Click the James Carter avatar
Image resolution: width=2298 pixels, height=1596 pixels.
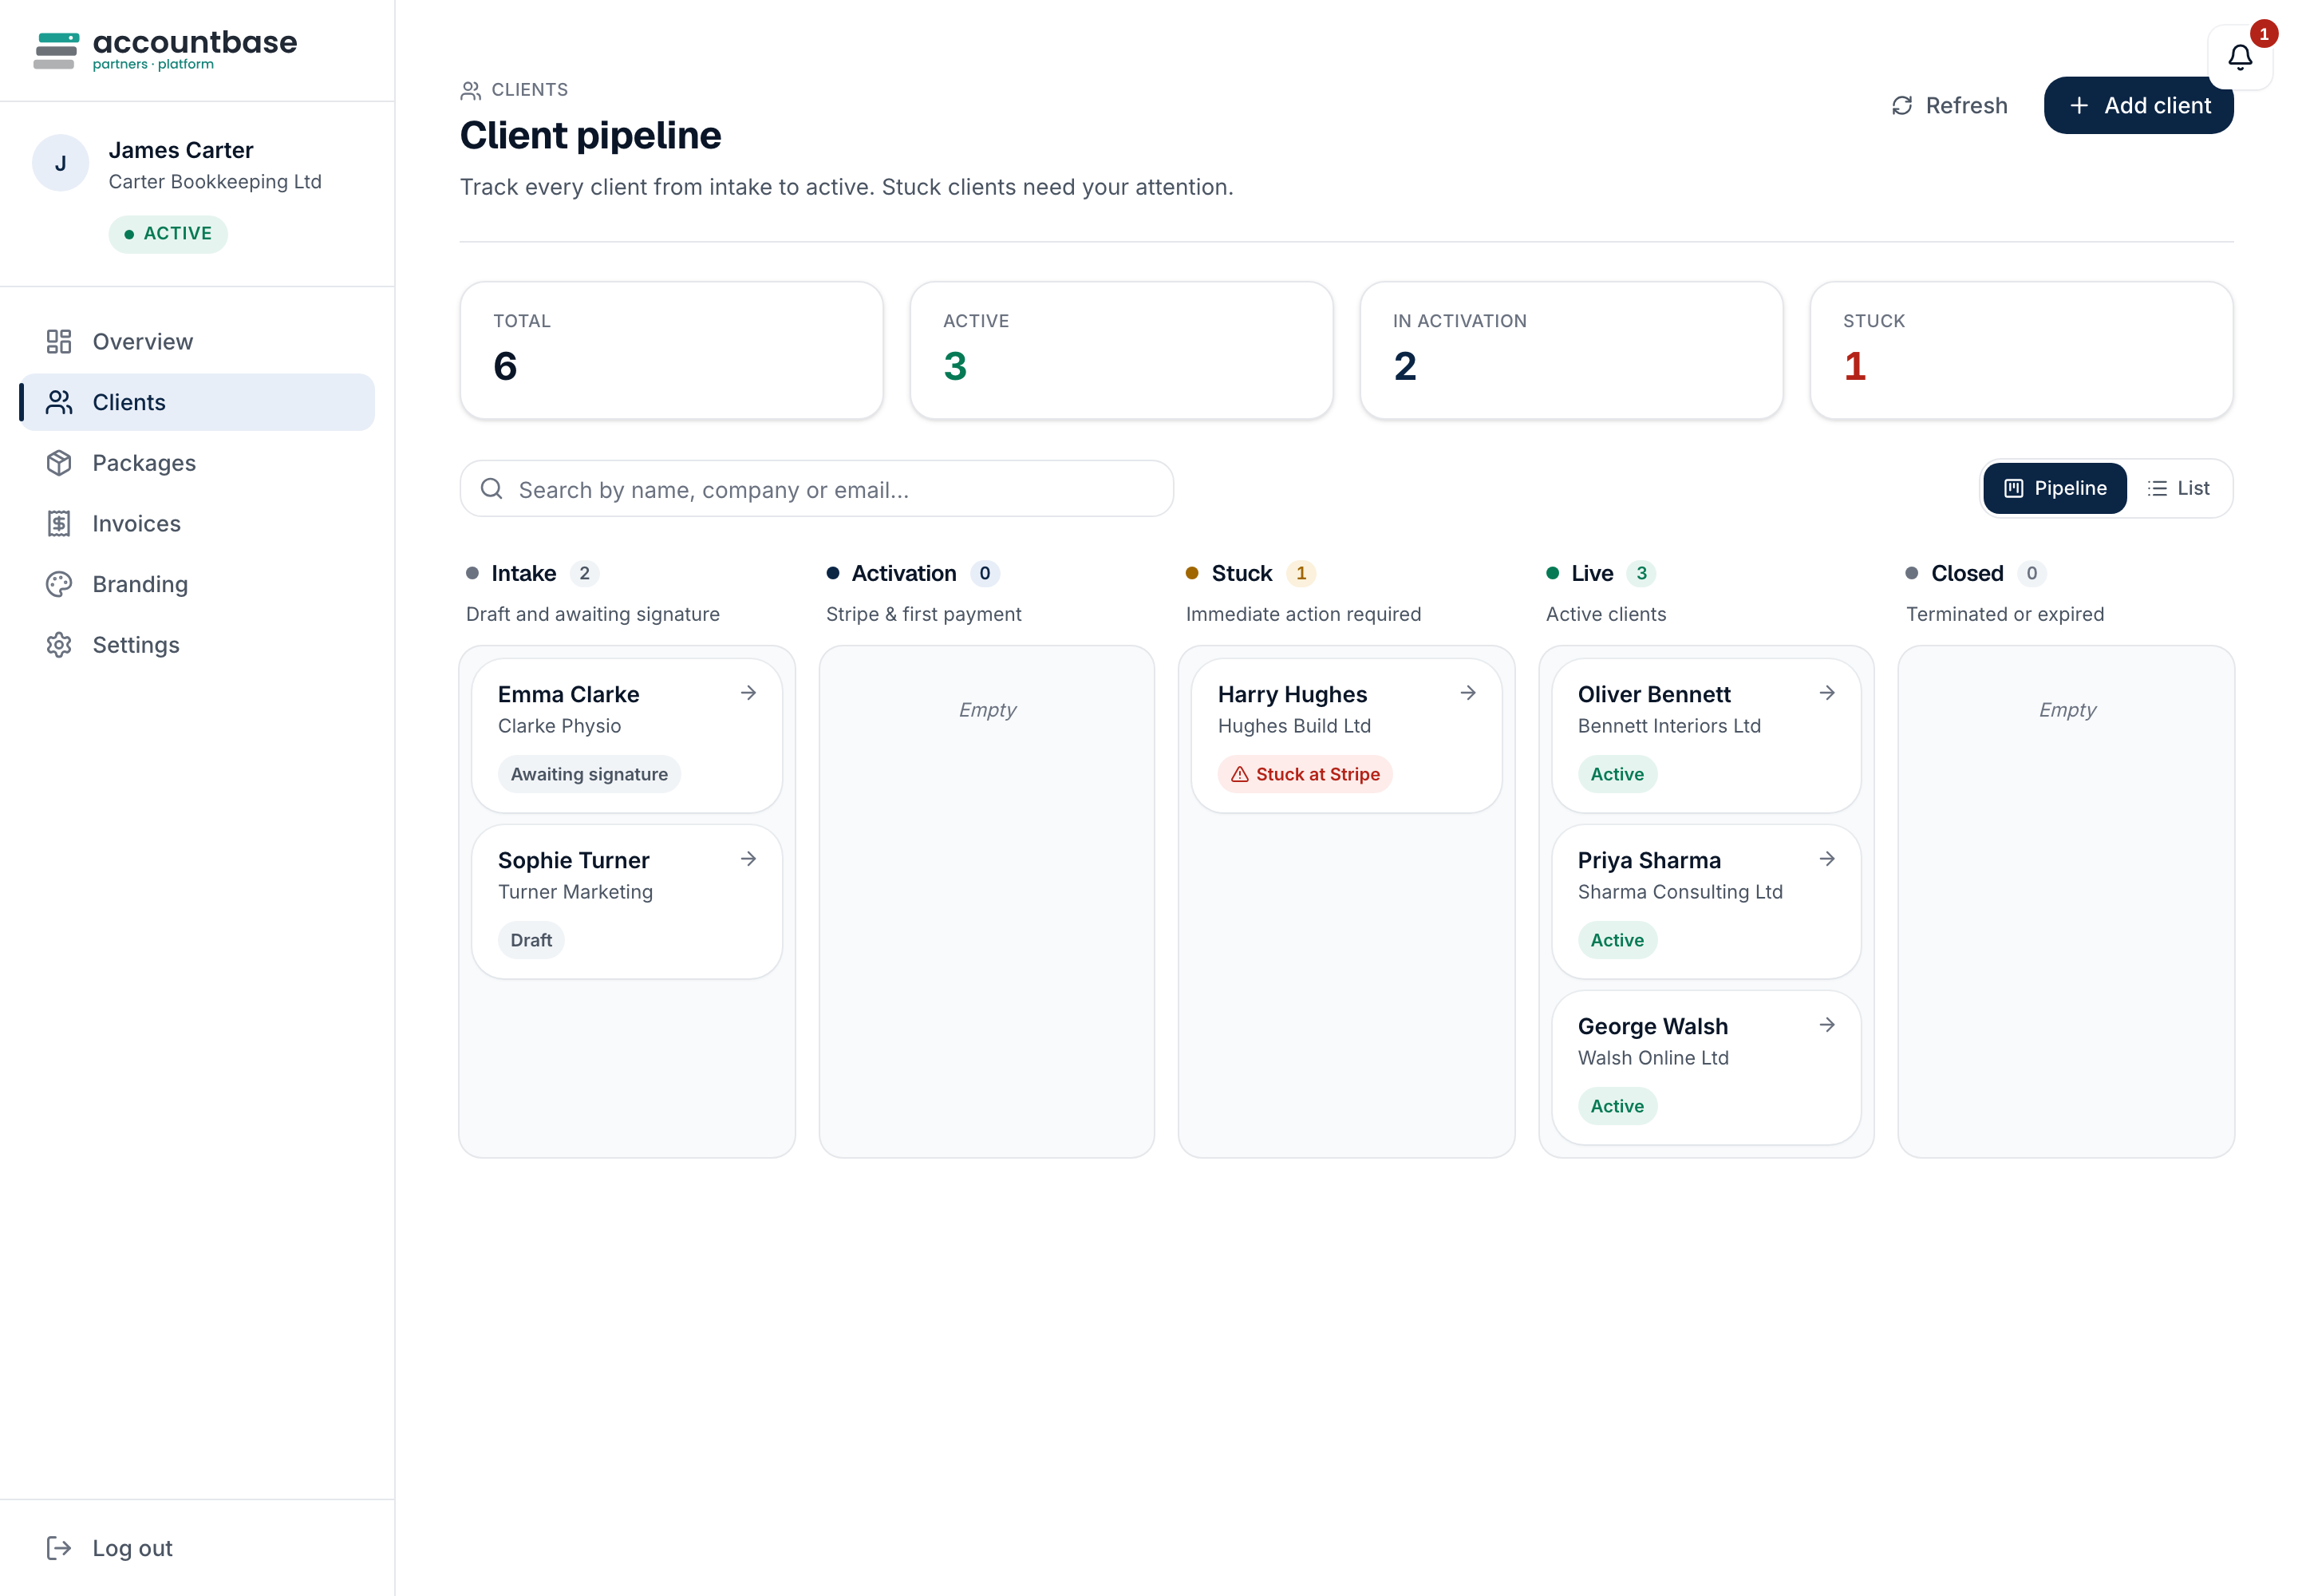(60, 163)
